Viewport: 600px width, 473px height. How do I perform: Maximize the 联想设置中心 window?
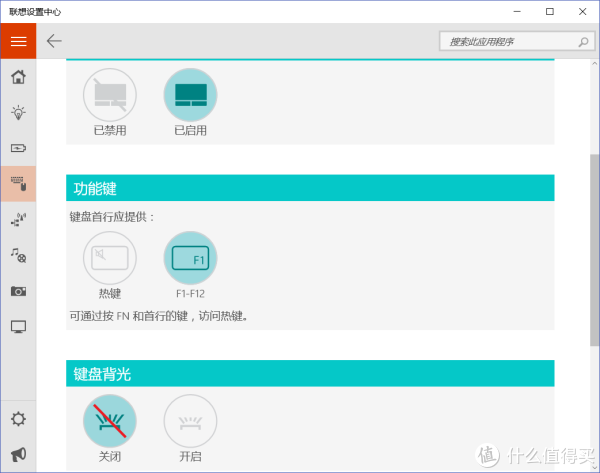tap(550, 11)
